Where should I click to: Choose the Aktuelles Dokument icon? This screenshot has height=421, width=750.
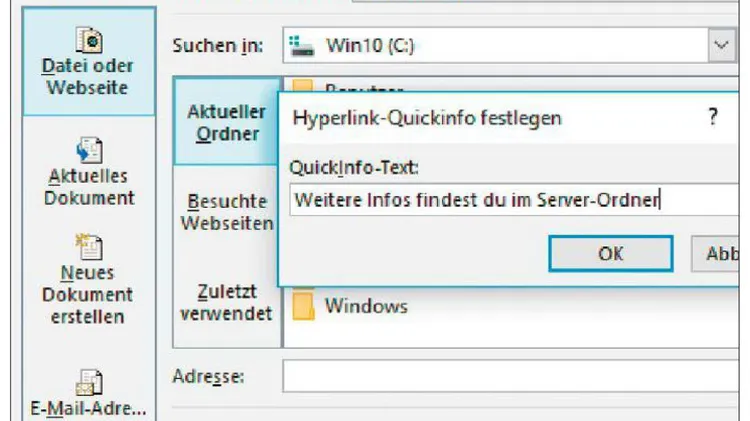click(89, 150)
